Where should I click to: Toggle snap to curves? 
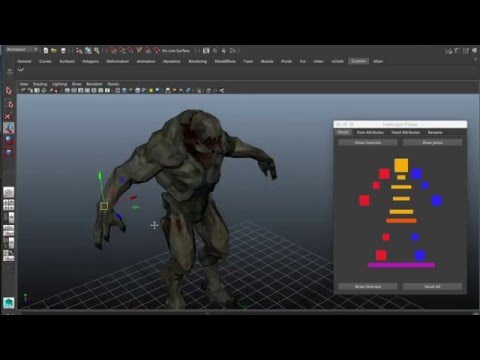coord(122,51)
